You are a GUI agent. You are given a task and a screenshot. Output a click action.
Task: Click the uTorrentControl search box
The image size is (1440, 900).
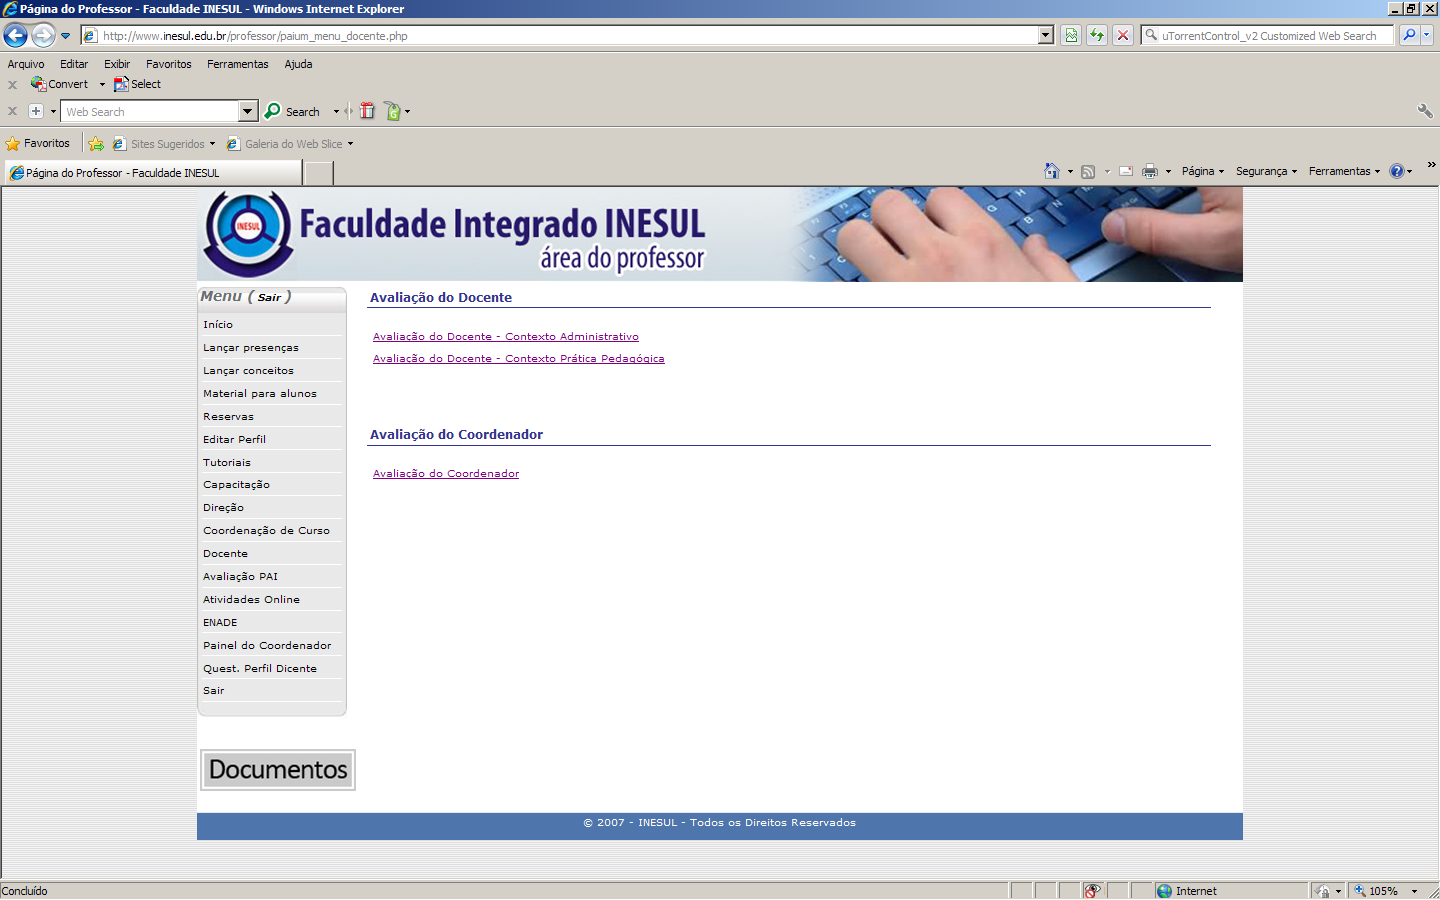(x=1268, y=35)
